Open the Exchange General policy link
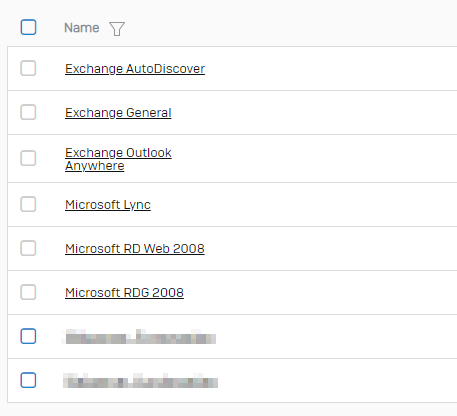Viewport: 457px width, 416px height. click(x=118, y=113)
